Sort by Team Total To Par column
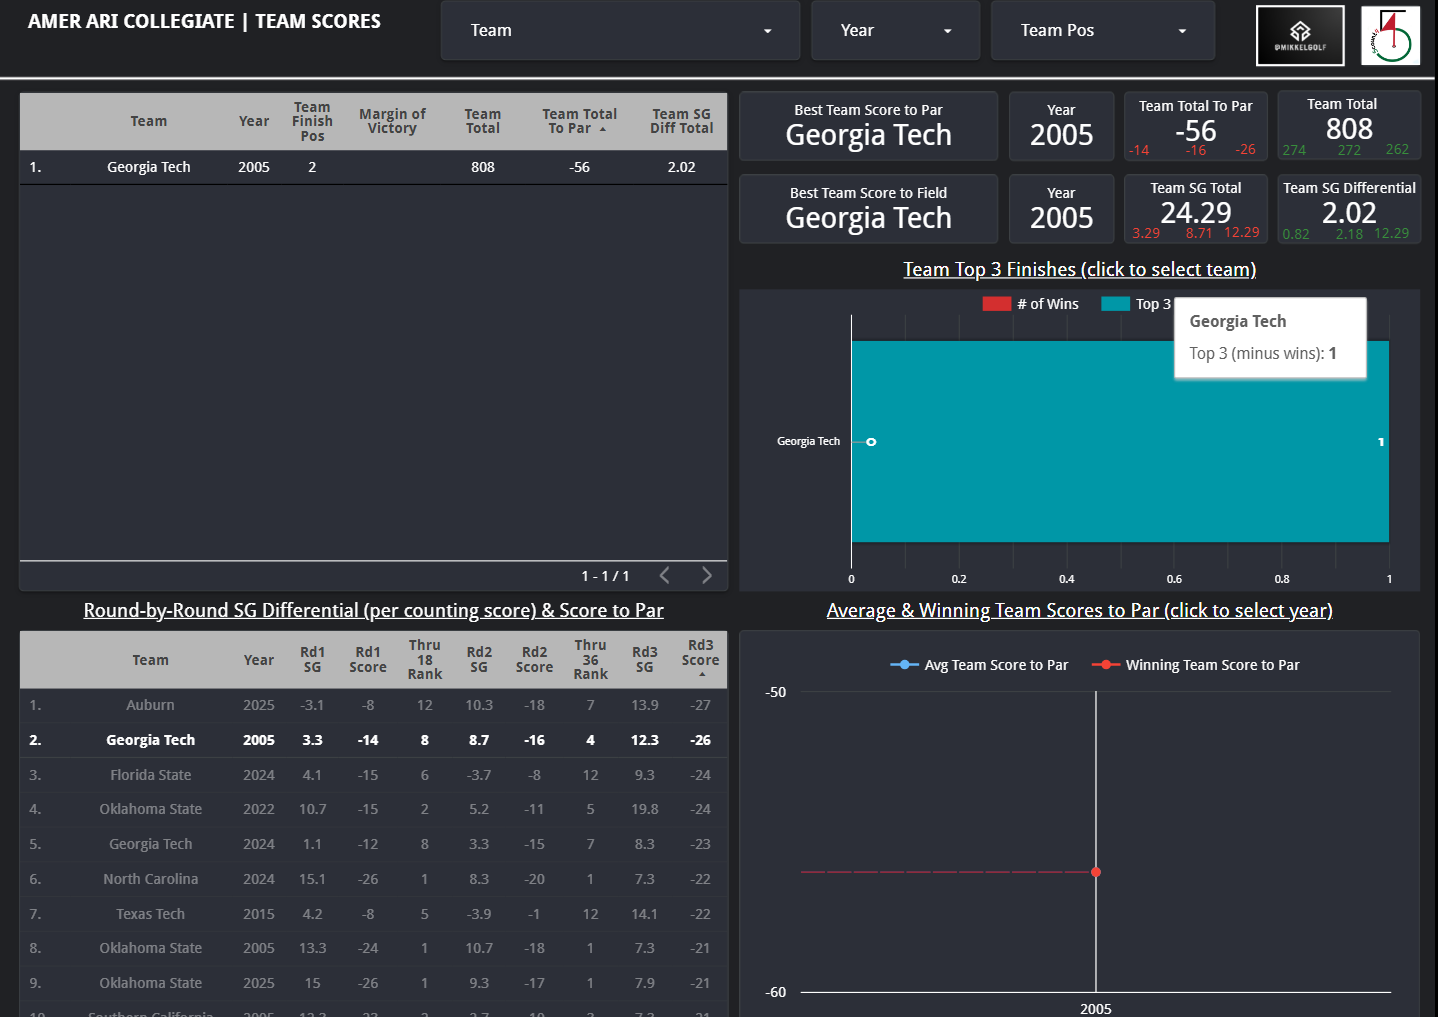This screenshot has height=1017, width=1438. tap(579, 121)
